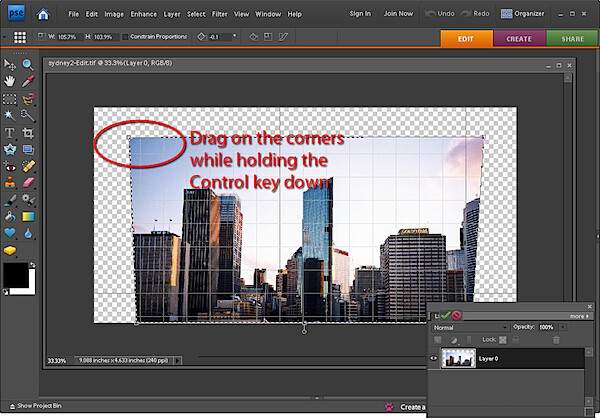
Task: Select the Crop tool
Action: (x=28, y=133)
